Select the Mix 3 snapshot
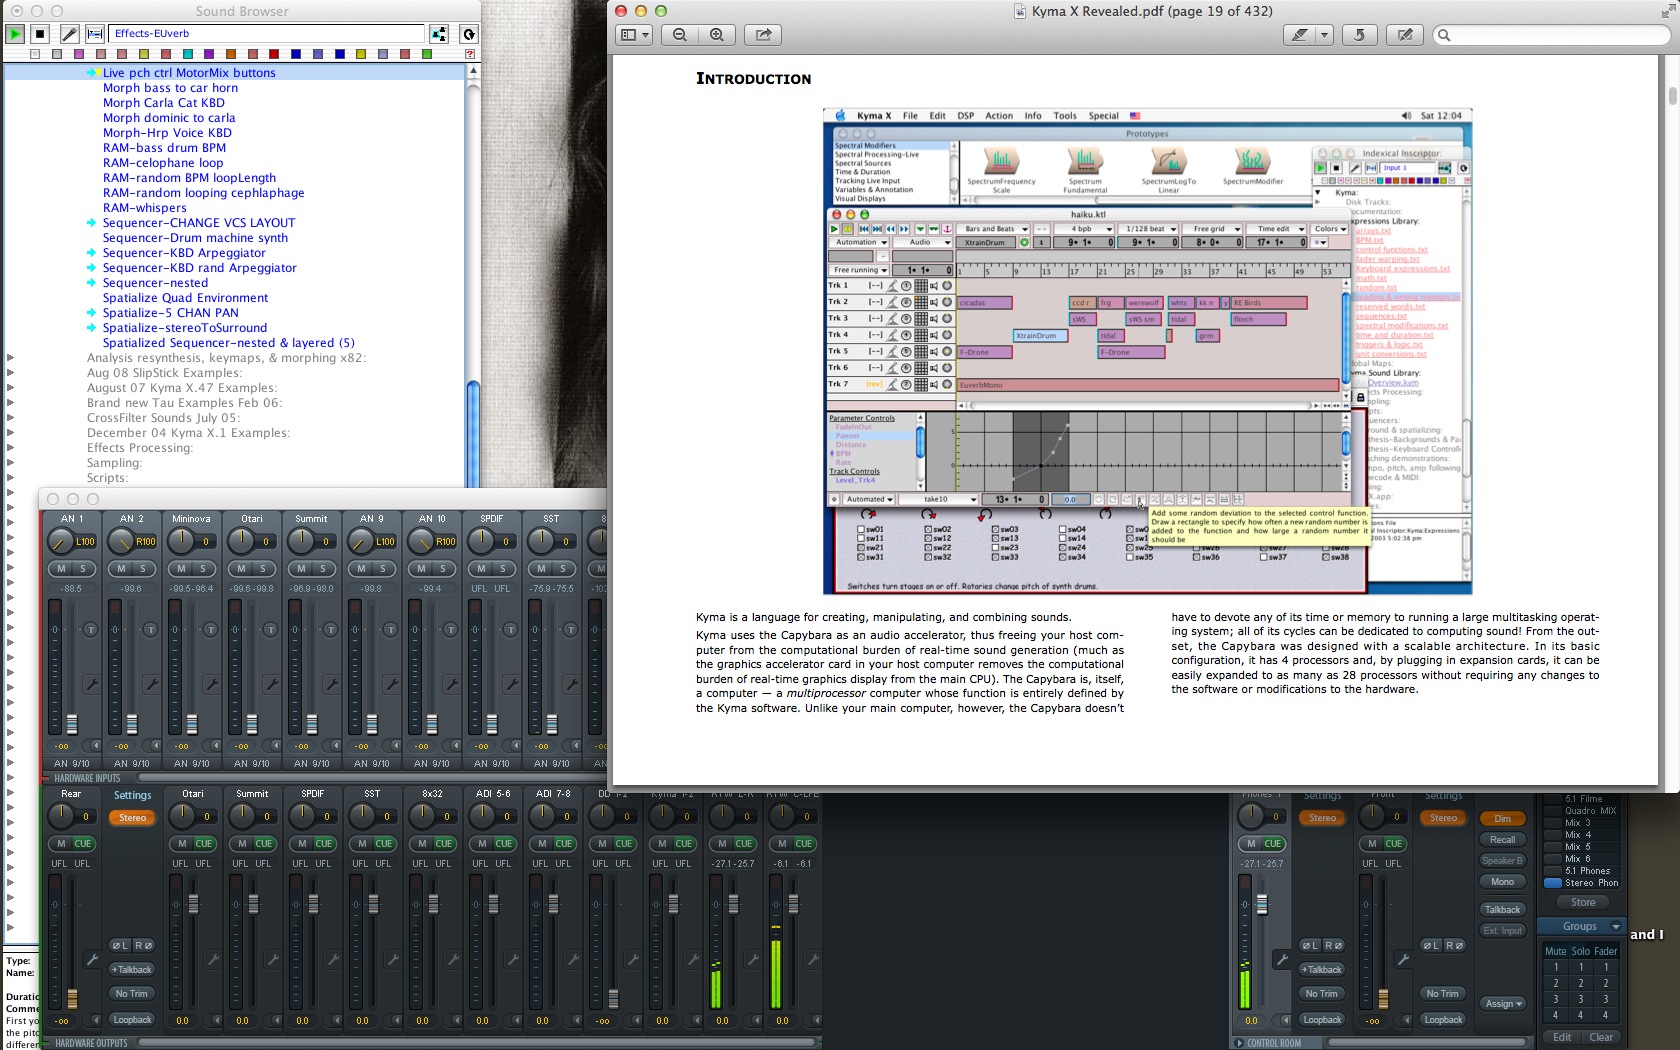This screenshot has width=1680, height=1050. click(x=1582, y=823)
